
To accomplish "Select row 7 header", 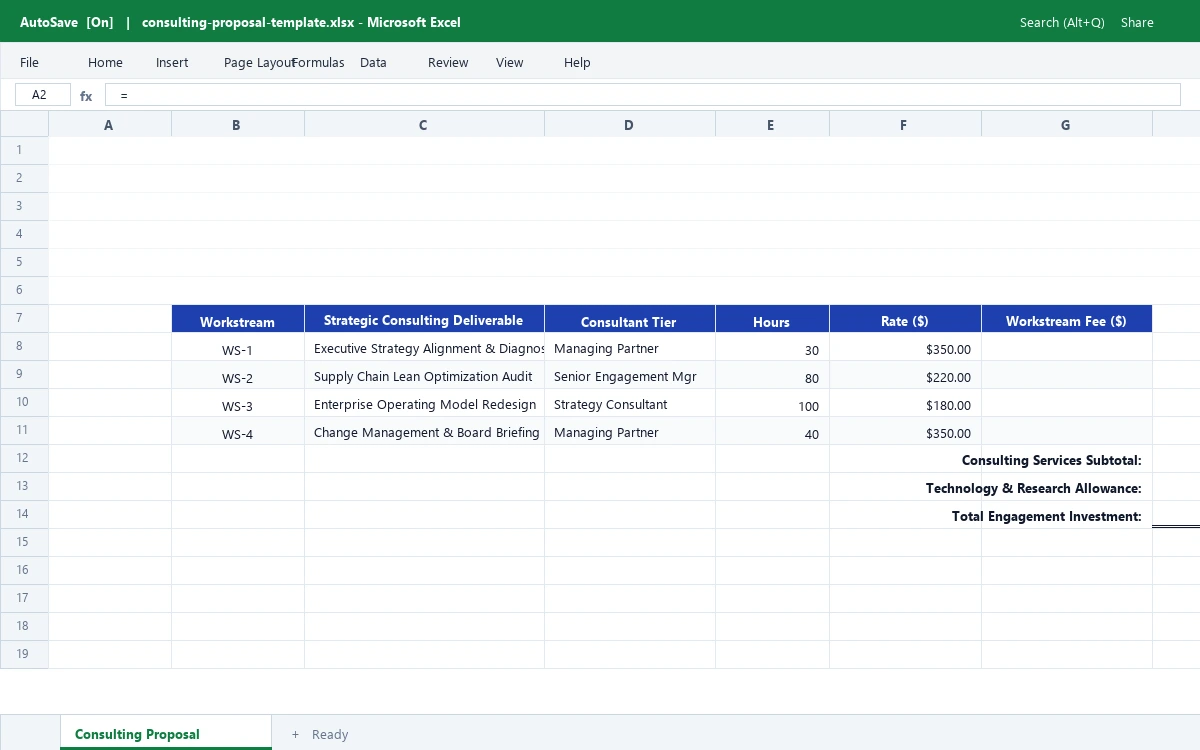I will click(24, 318).
